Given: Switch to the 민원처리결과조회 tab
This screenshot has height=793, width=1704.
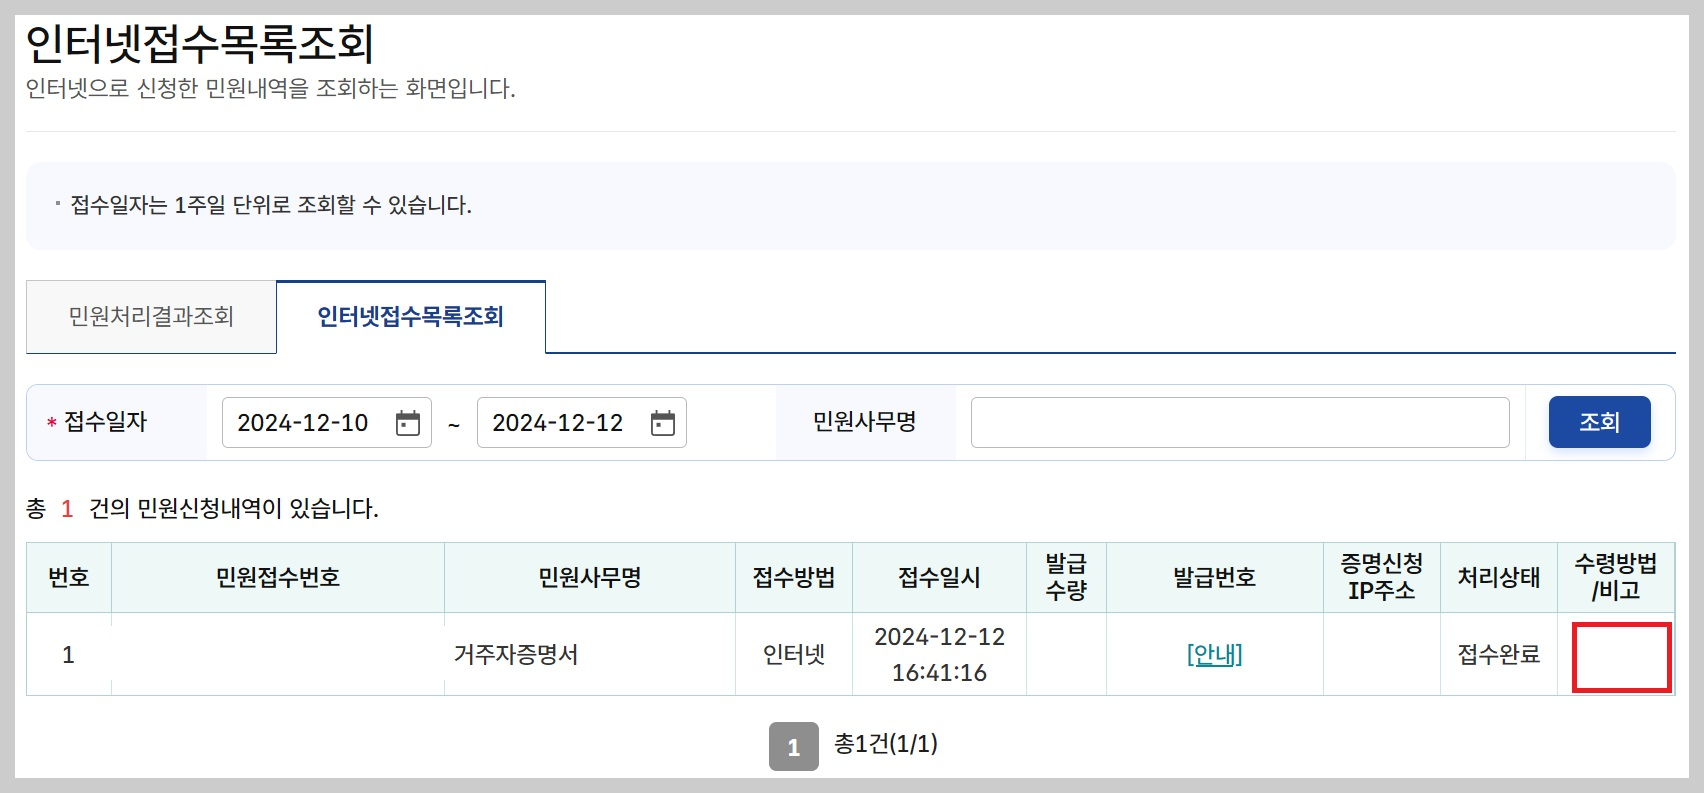Looking at the screenshot, I should (x=151, y=316).
